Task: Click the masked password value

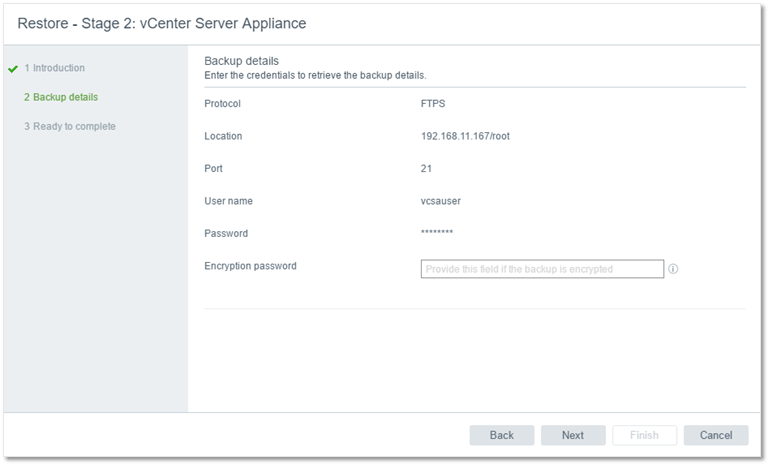Action: 437,232
